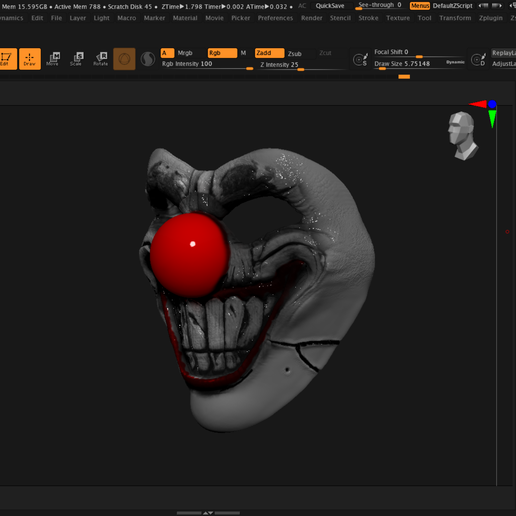This screenshot has width=516, height=516.
Task: Open the Stencil menu
Action: pos(340,18)
